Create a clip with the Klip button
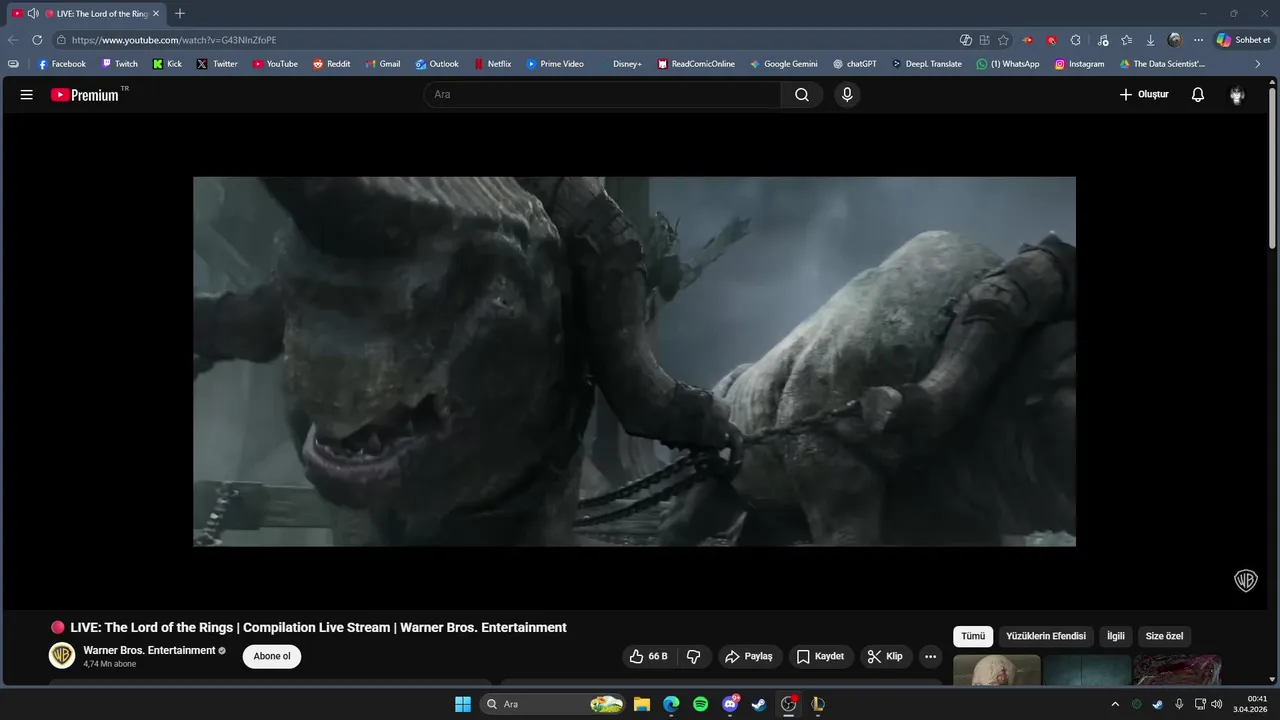The width and height of the screenshot is (1280, 720). coord(886,657)
